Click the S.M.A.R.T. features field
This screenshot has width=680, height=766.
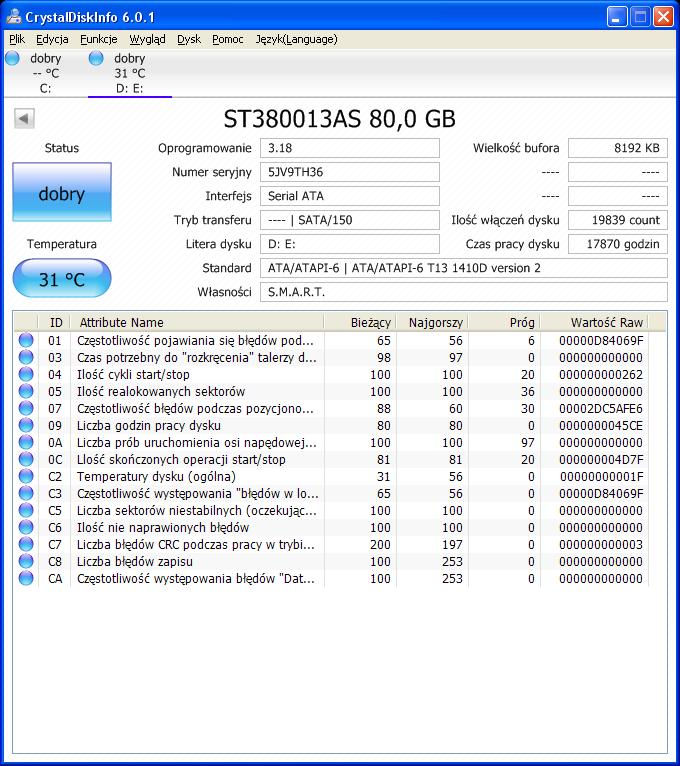464,292
